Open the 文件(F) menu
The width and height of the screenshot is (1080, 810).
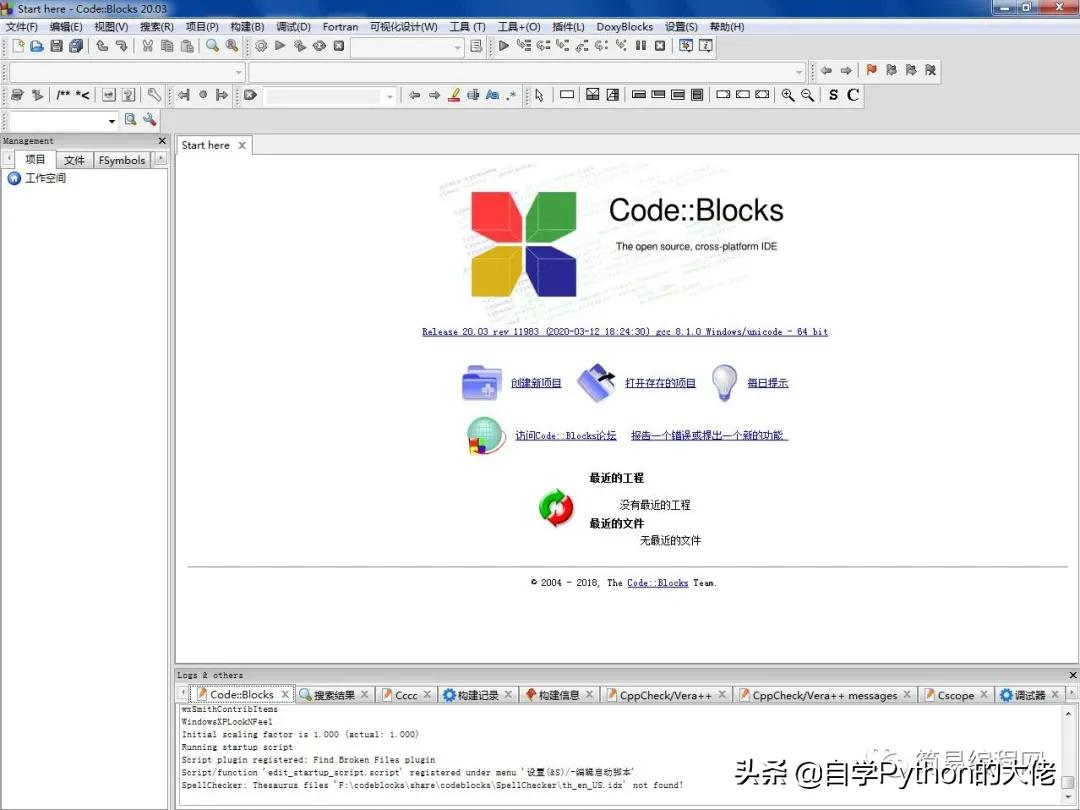[22, 27]
